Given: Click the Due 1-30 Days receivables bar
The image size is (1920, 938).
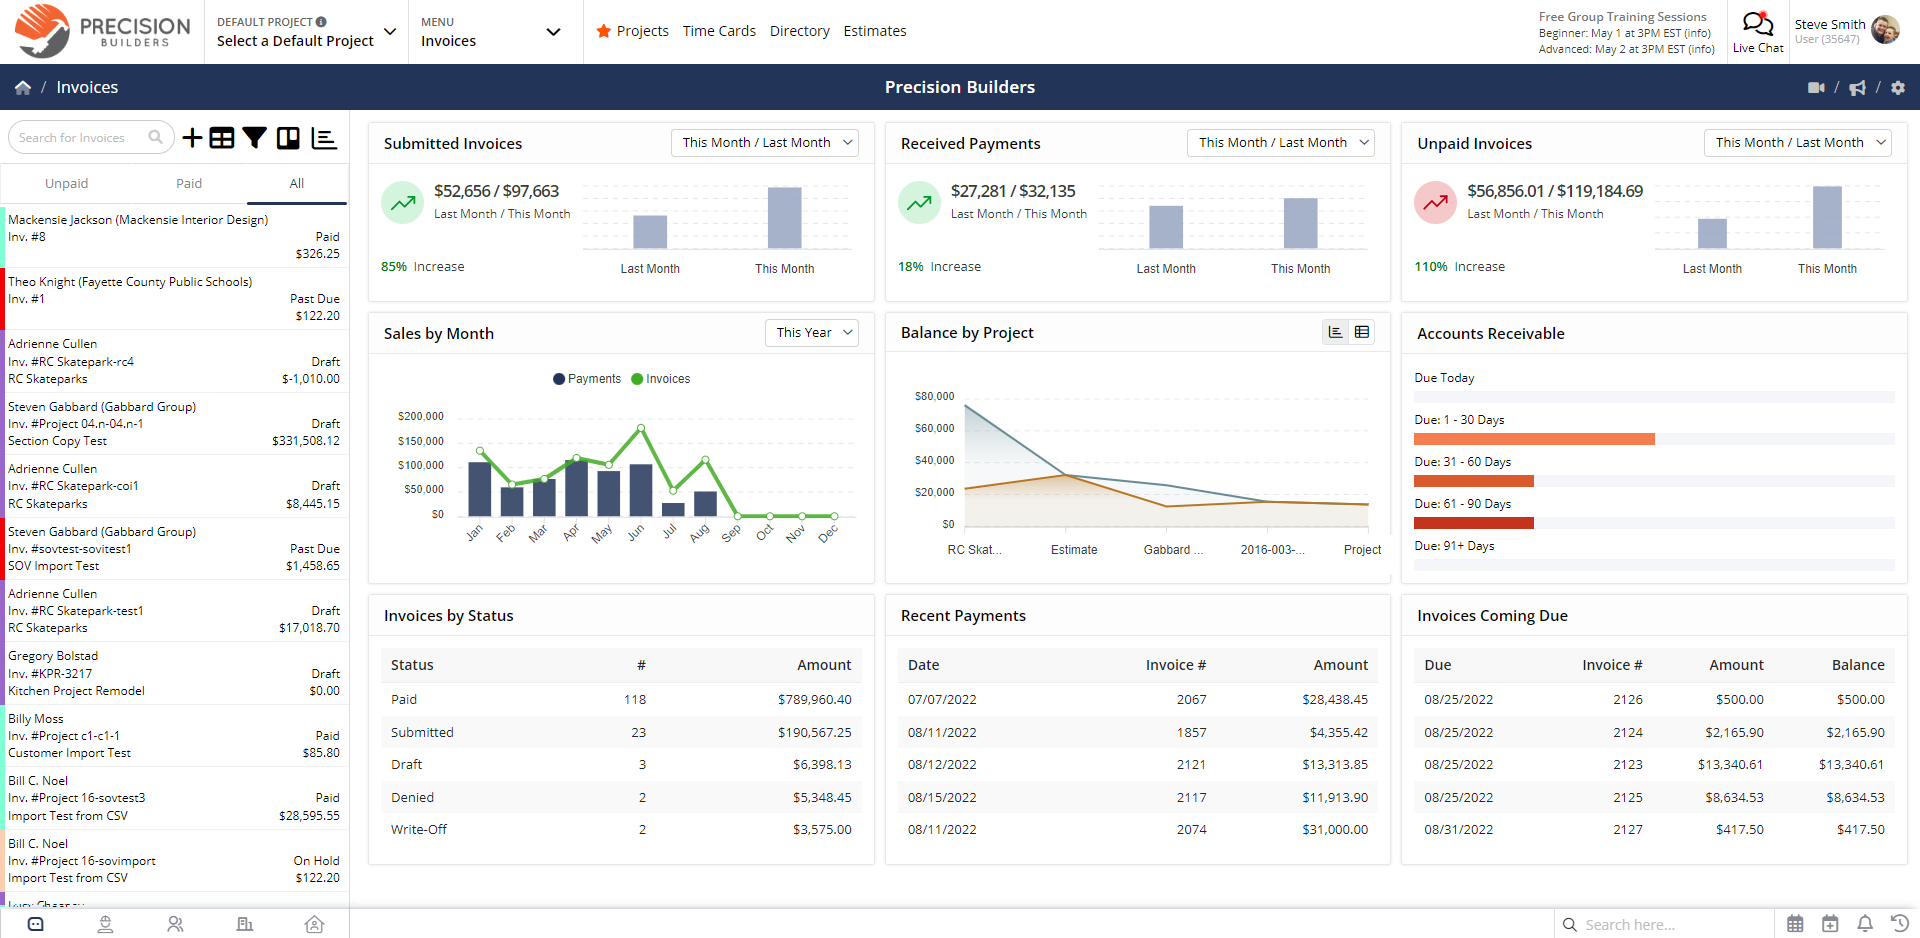Looking at the screenshot, I should [1533, 439].
